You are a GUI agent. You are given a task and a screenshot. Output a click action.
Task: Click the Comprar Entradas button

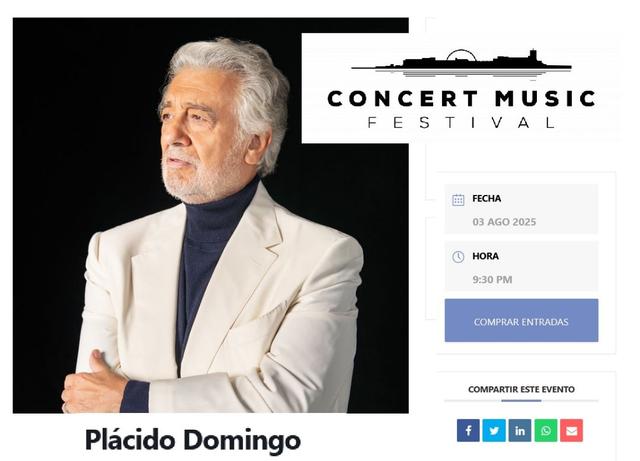tap(521, 321)
